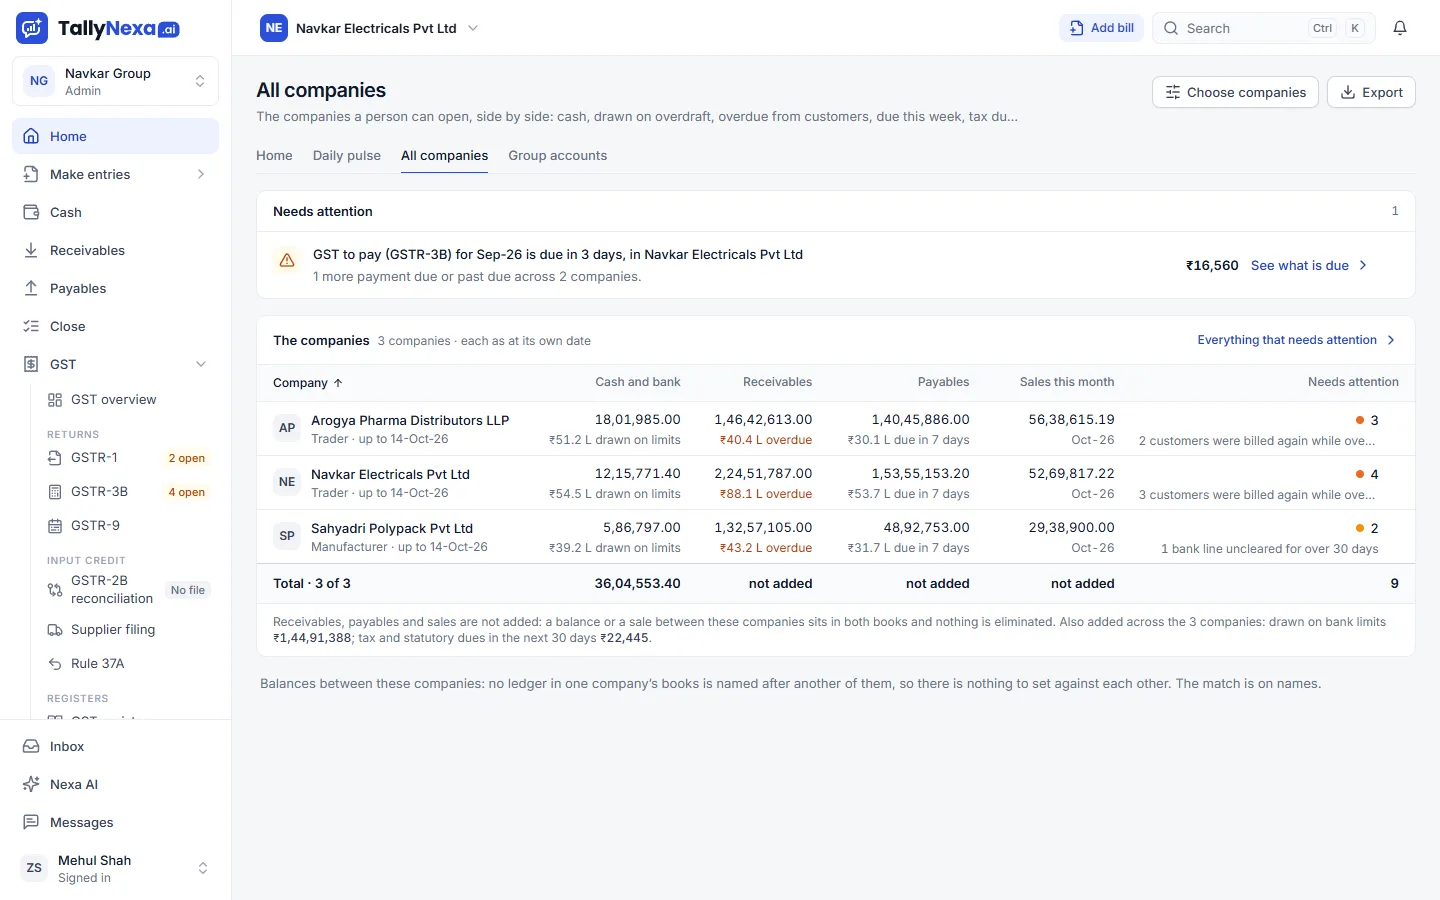This screenshot has width=1440, height=900.
Task: Focus the Search field
Action: click(1264, 28)
